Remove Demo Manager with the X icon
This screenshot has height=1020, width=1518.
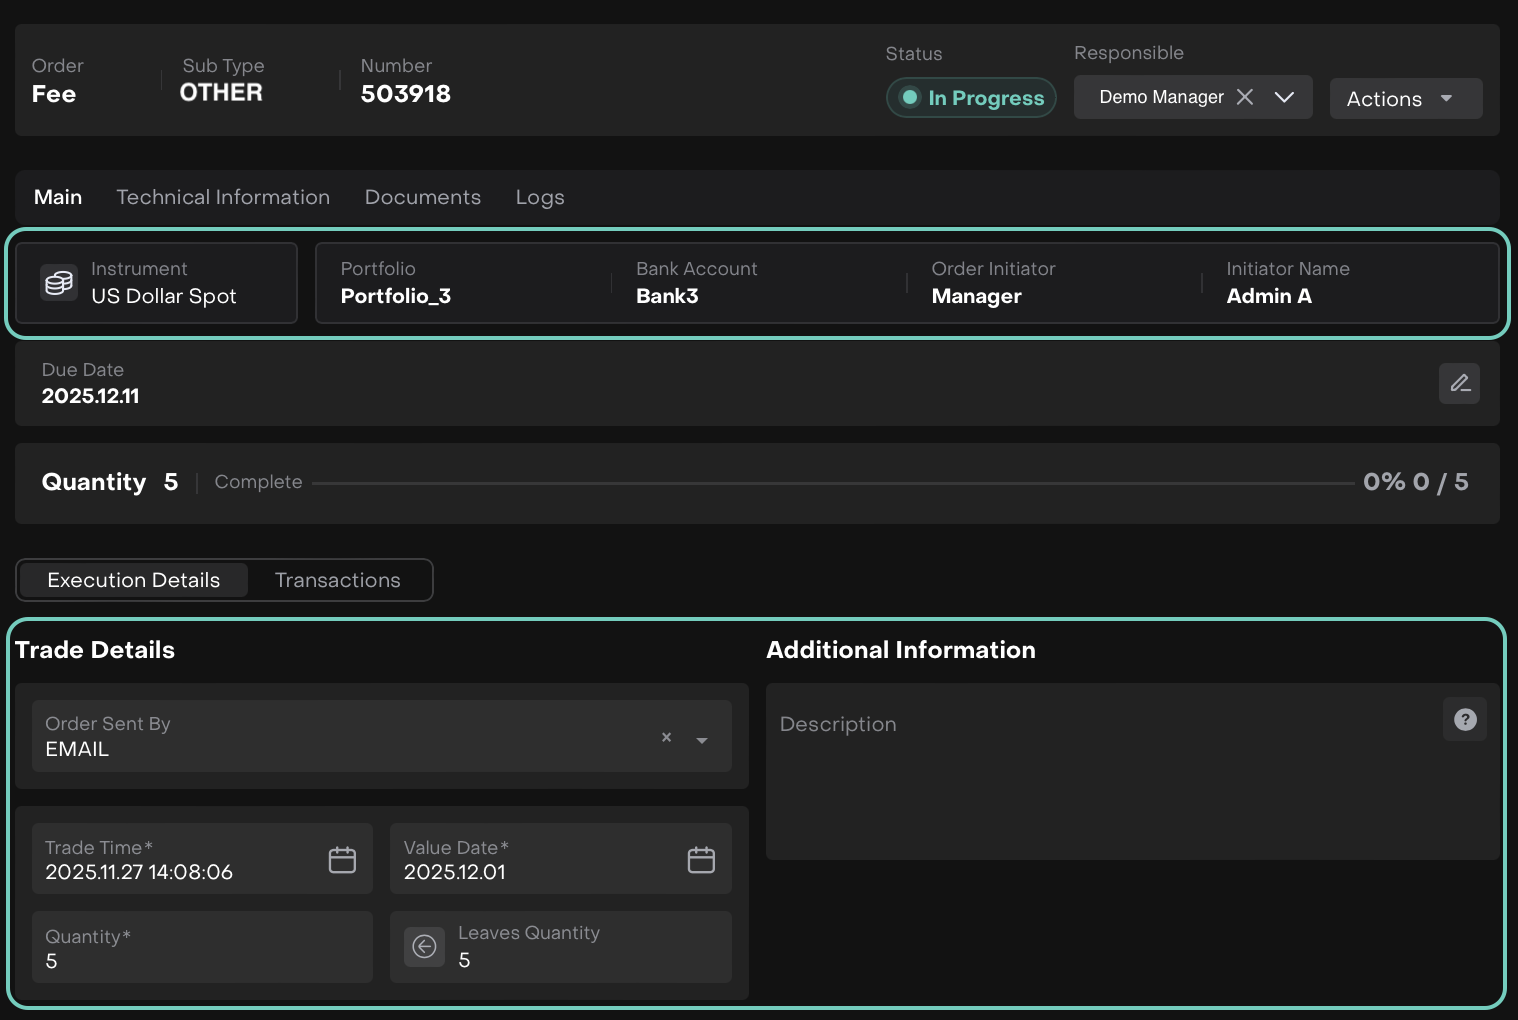coord(1245,97)
